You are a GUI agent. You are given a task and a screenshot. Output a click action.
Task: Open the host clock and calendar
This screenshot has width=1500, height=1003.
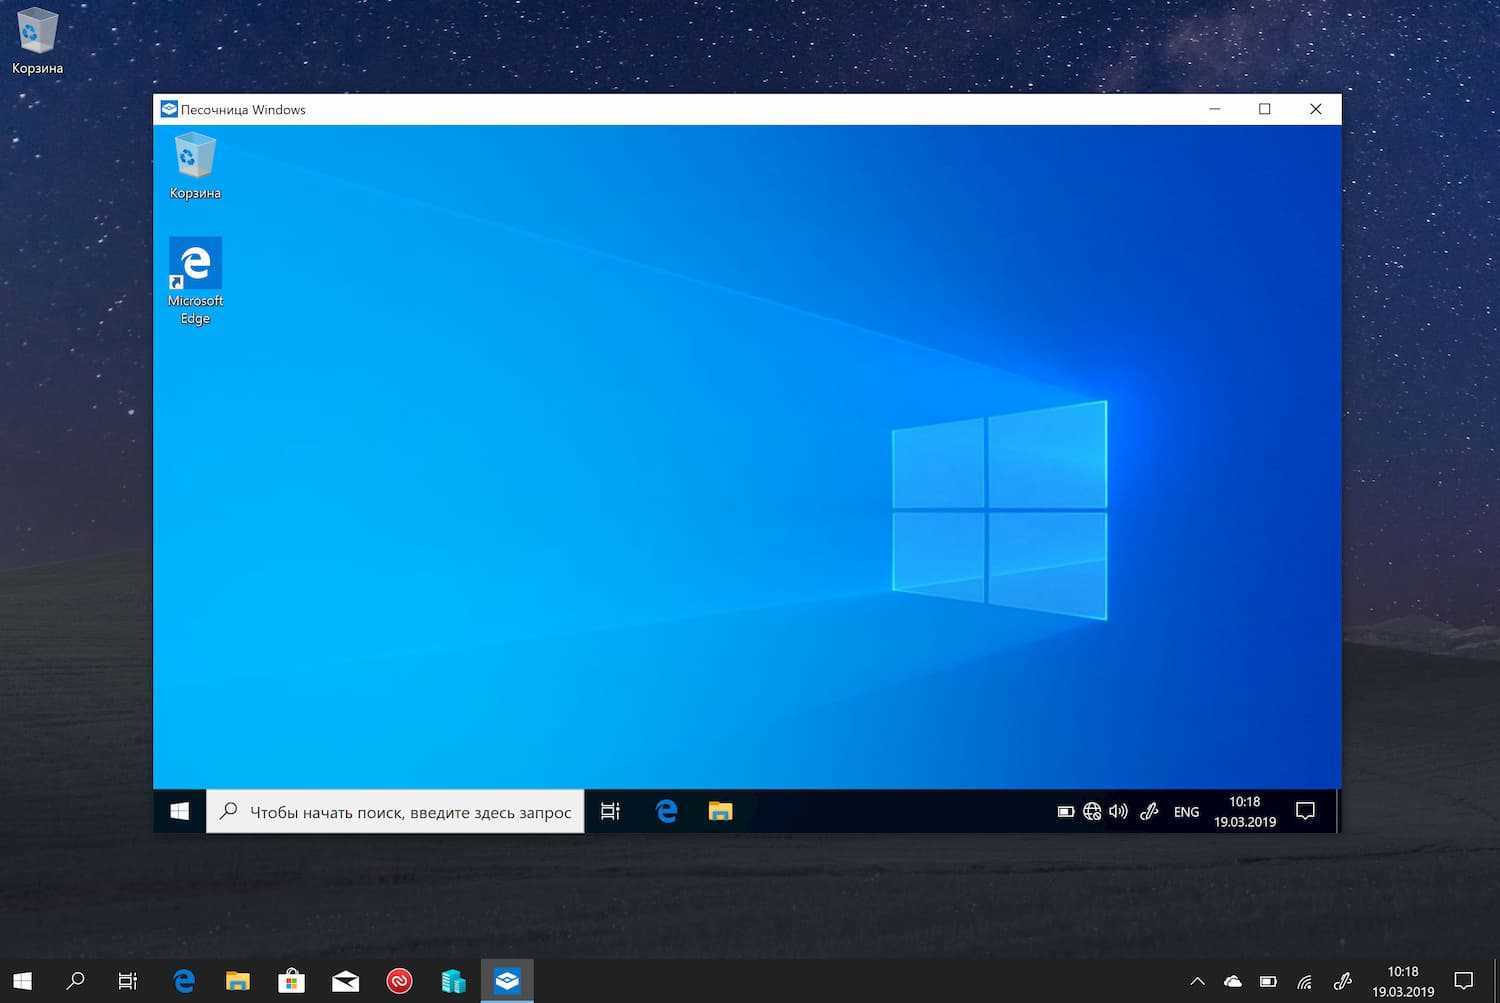1403,981
